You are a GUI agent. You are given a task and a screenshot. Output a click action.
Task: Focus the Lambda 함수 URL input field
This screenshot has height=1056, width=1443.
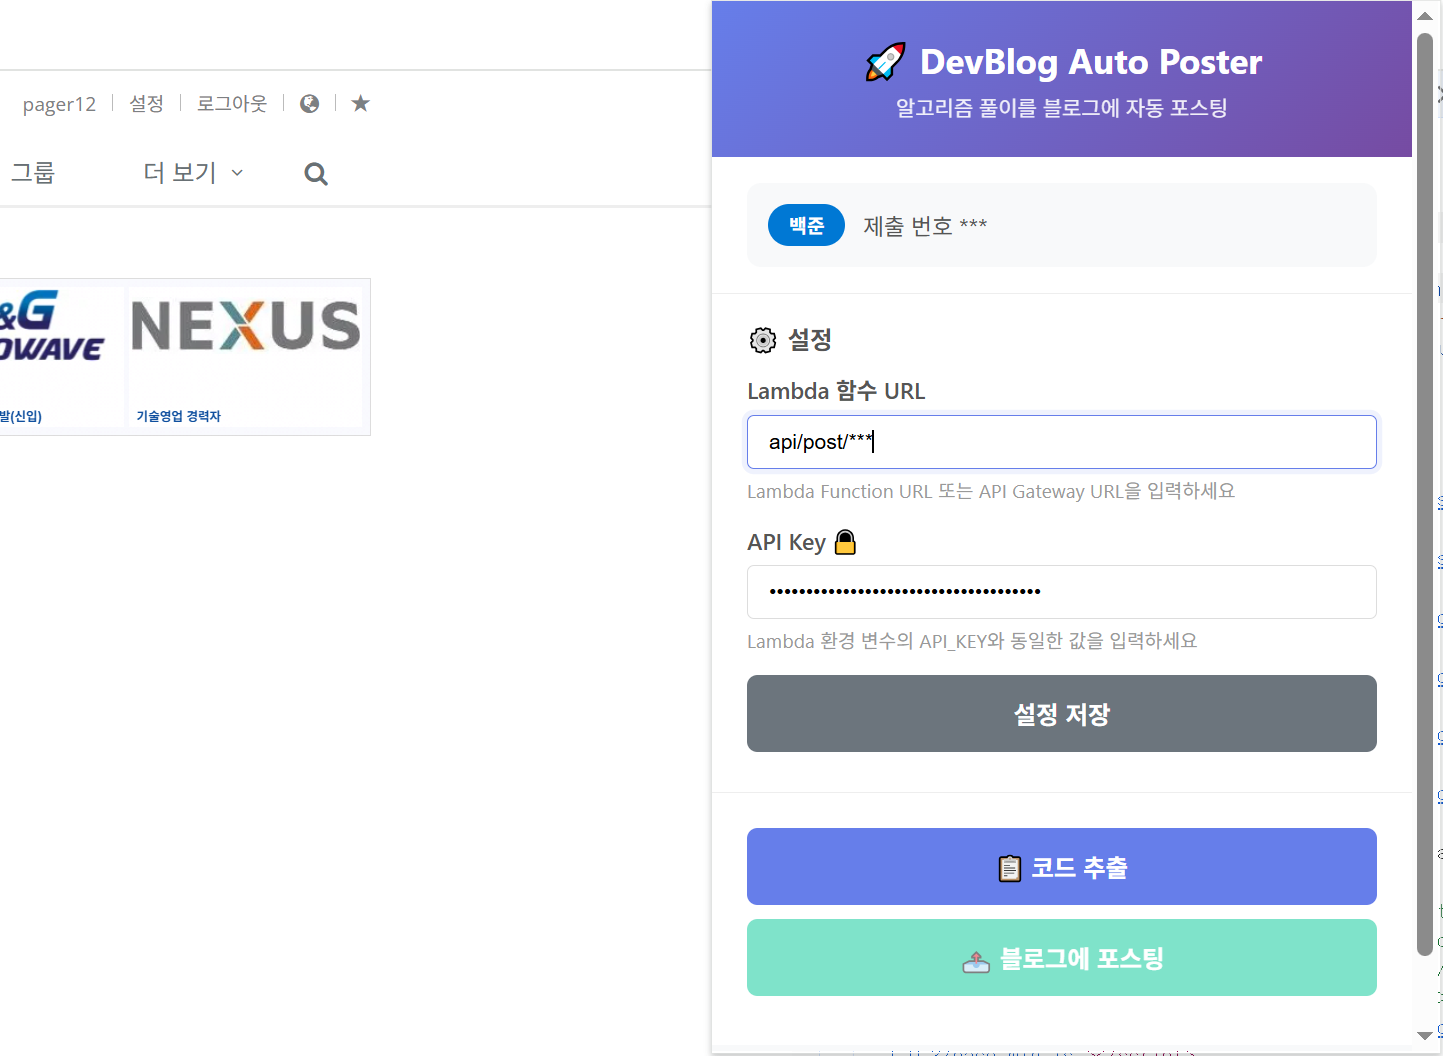pos(1061,442)
